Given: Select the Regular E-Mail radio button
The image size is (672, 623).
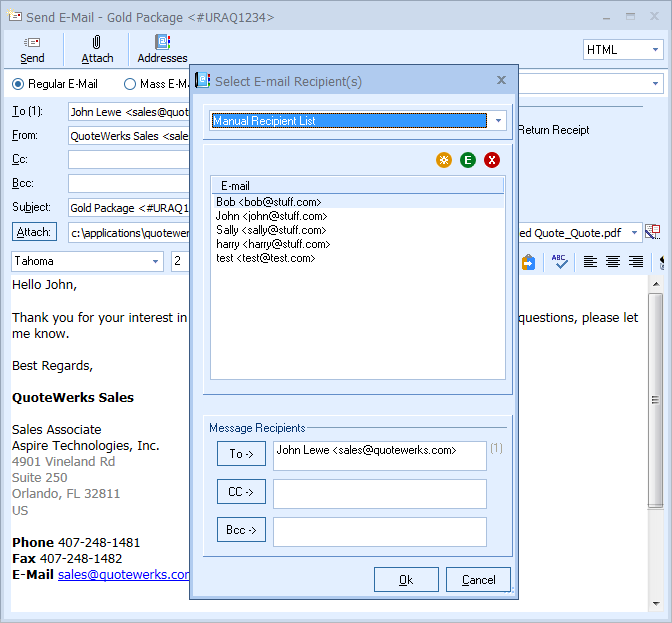Looking at the screenshot, I should [x=18, y=84].
